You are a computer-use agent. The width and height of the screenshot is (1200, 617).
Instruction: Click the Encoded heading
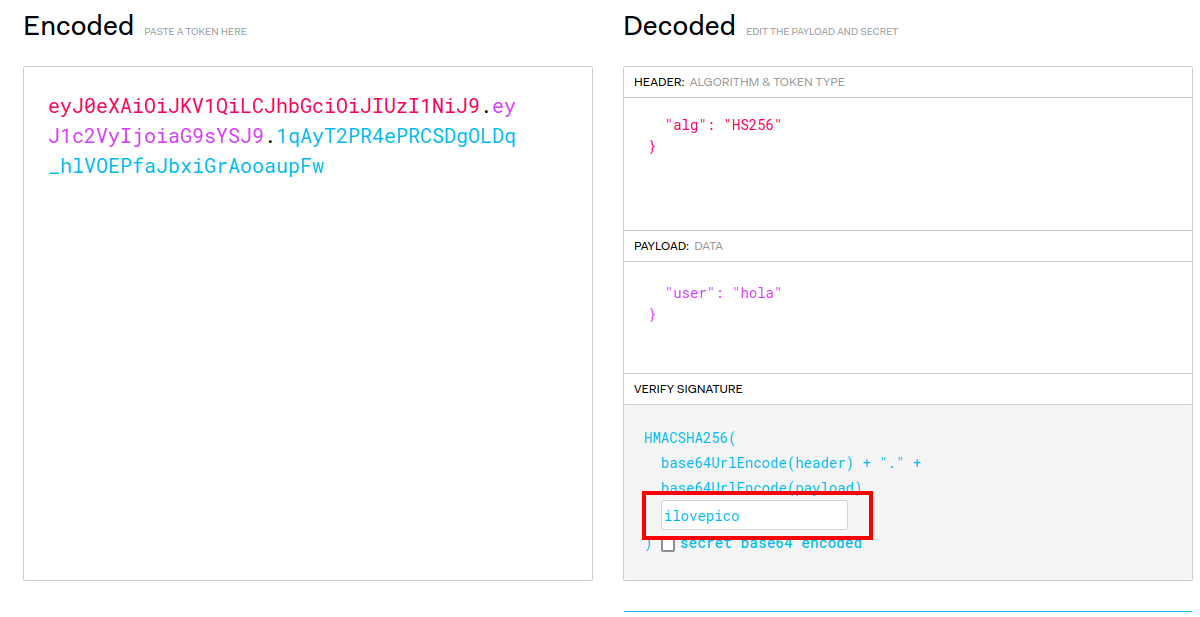tap(79, 26)
